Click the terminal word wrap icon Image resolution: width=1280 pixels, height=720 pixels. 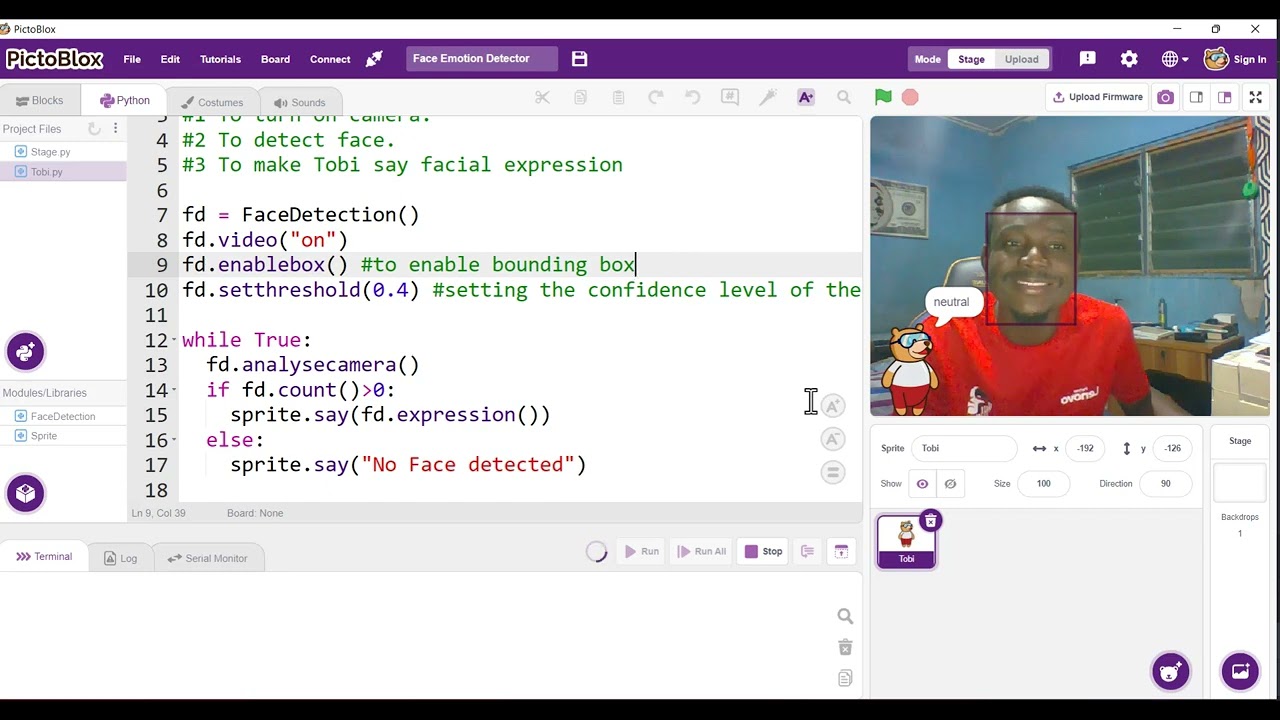(808, 551)
